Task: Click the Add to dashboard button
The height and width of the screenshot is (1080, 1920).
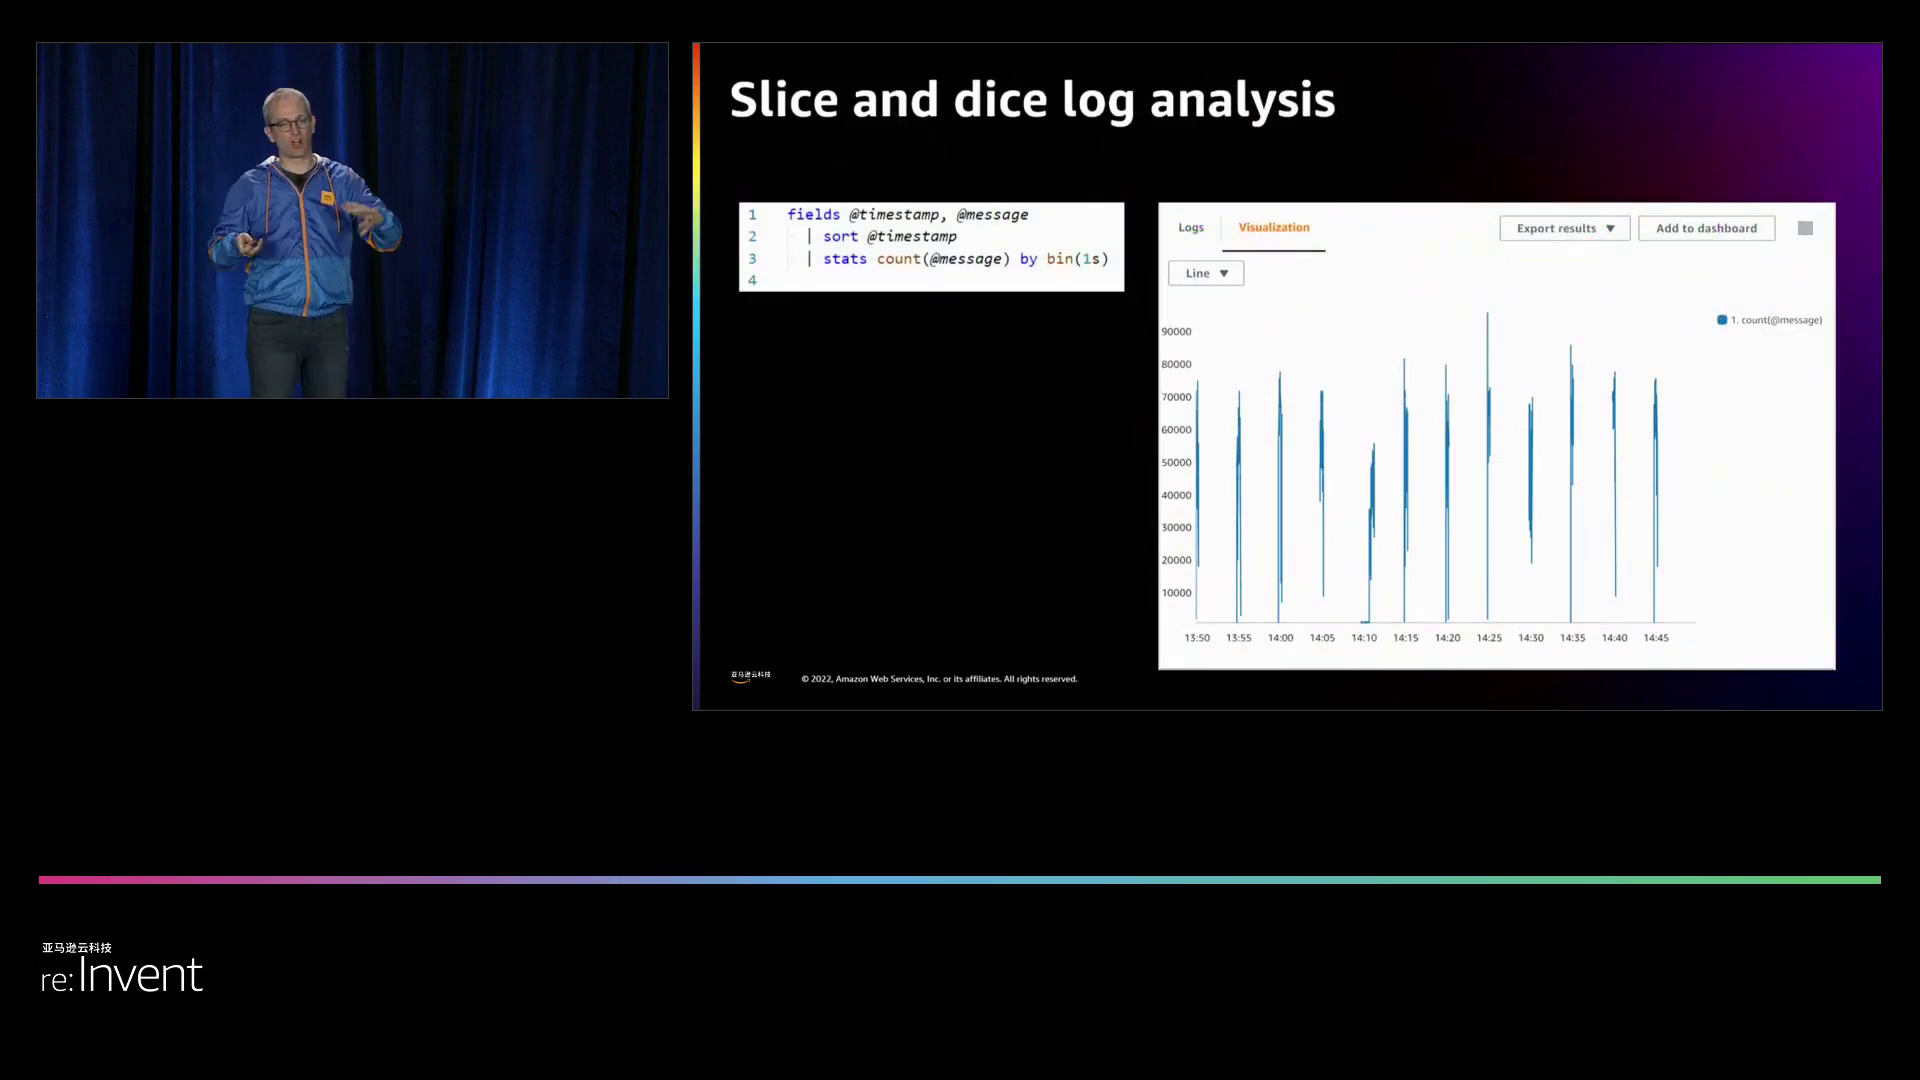Action: pyautogui.click(x=1706, y=229)
